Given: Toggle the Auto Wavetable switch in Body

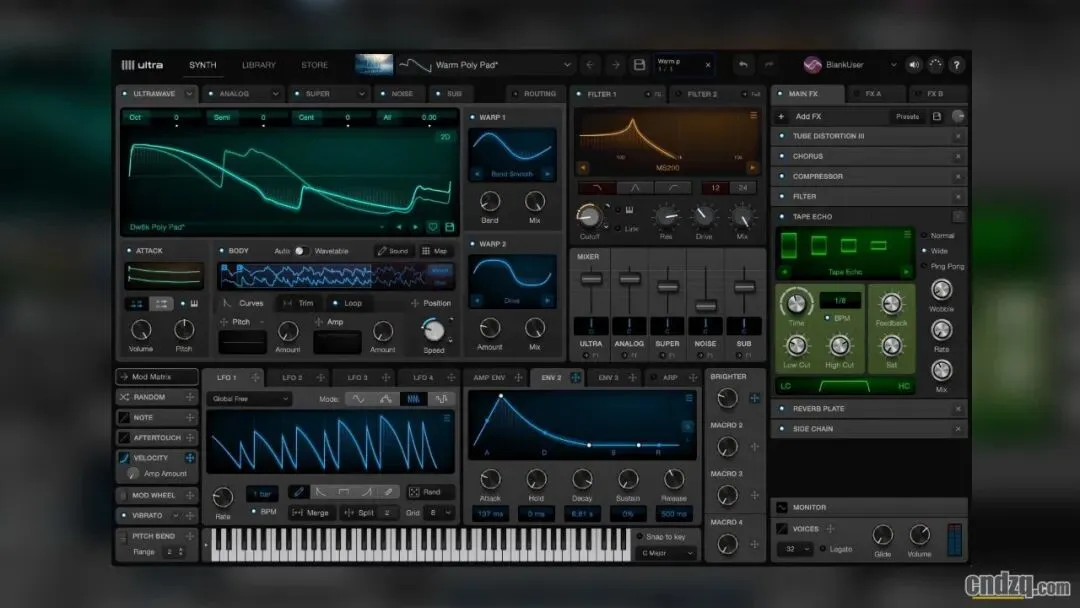Looking at the screenshot, I should coord(301,251).
